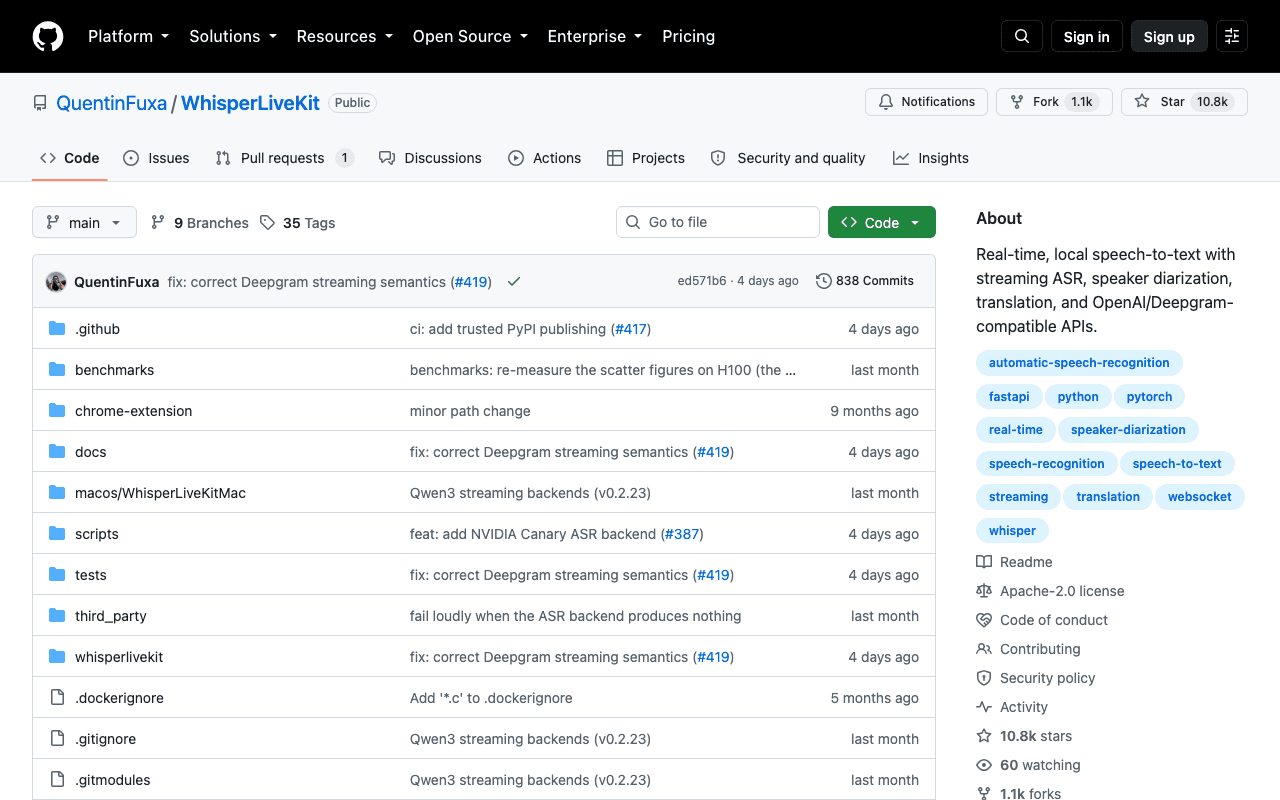This screenshot has width=1280, height=800.
Task: Click the third_party folder icon
Action: (57, 616)
